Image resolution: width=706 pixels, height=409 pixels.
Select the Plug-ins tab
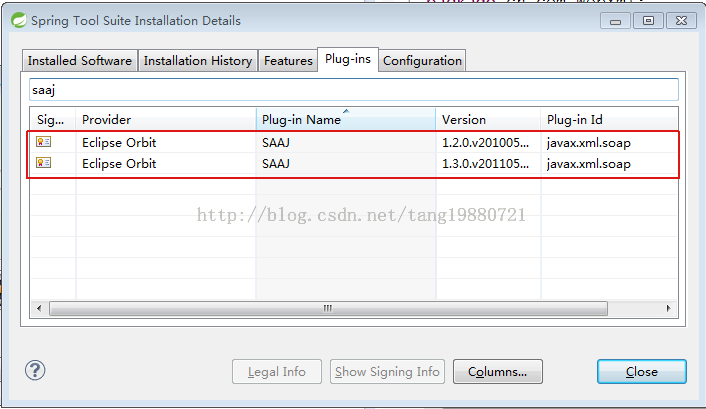tap(348, 59)
